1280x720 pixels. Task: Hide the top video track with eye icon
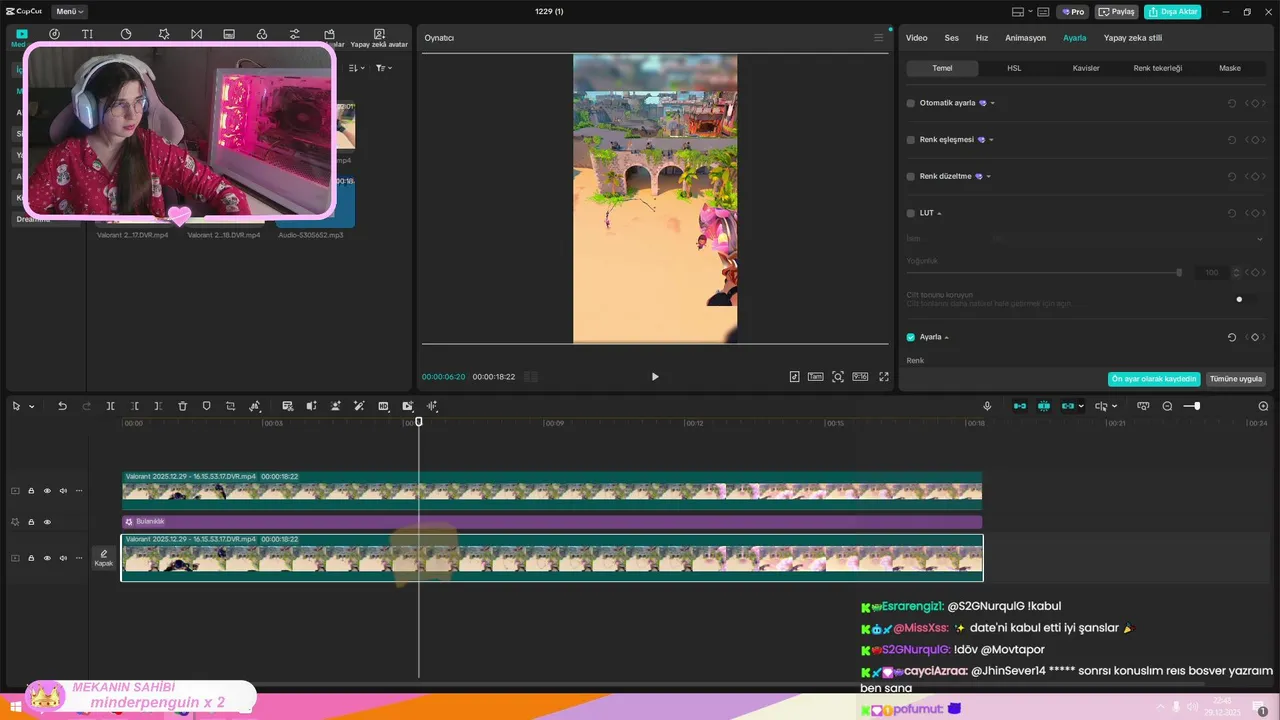(x=47, y=491)
